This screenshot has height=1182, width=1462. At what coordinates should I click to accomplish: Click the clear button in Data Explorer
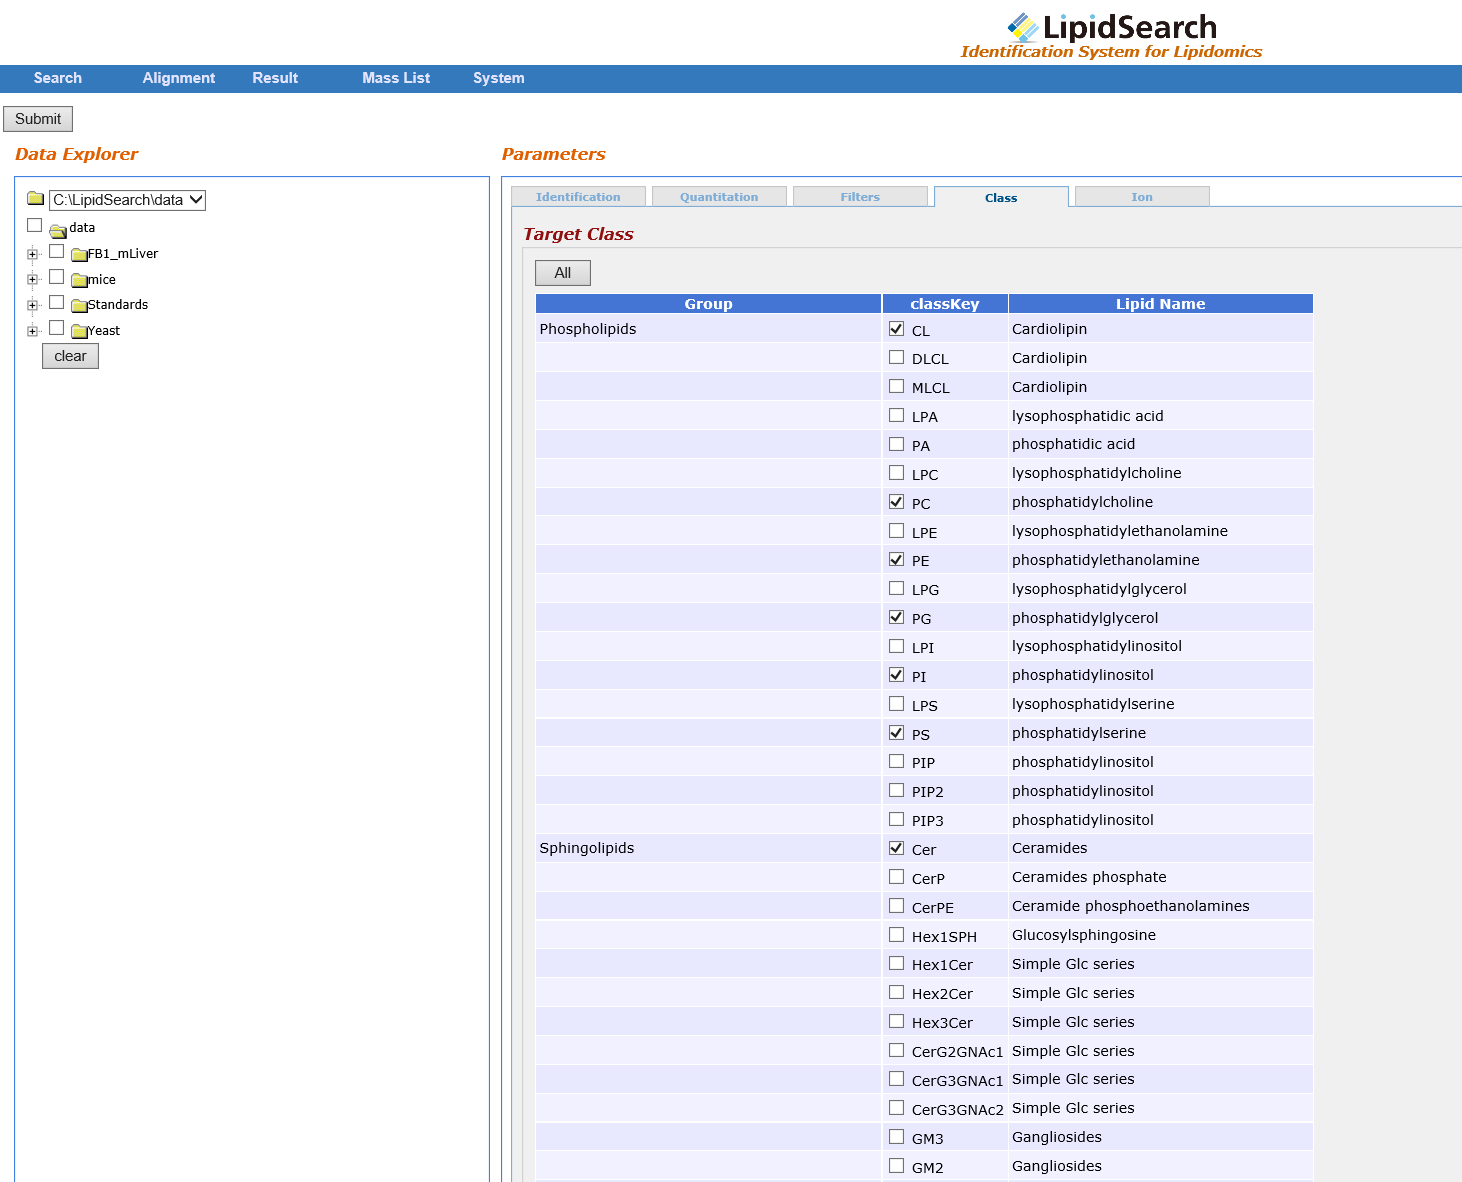pos(70,356)
